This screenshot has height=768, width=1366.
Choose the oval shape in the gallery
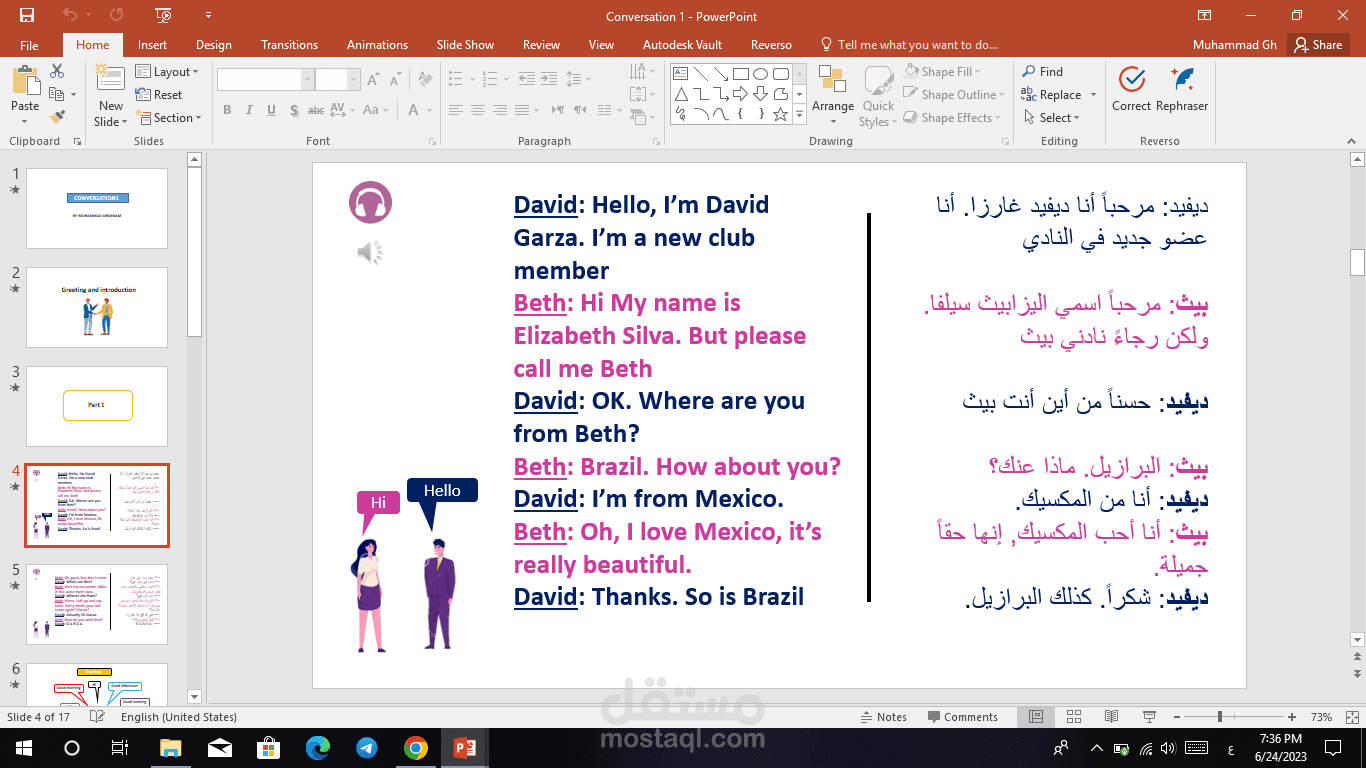(x=761, y=74)
